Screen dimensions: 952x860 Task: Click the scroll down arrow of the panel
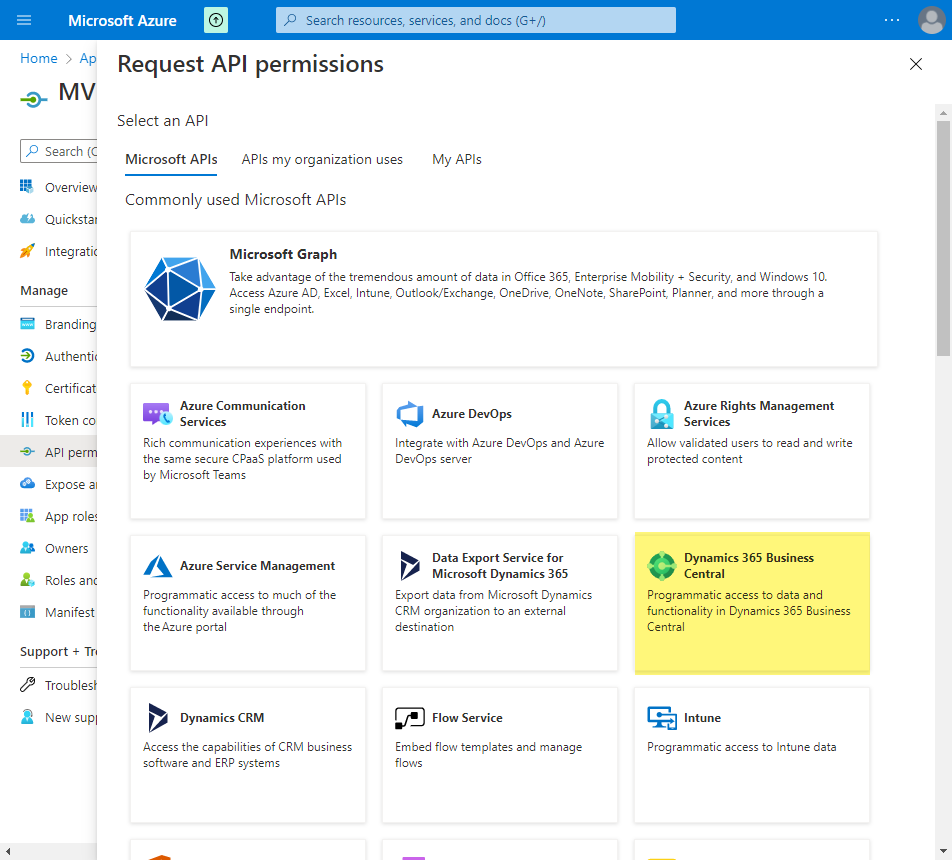[943, 851]
